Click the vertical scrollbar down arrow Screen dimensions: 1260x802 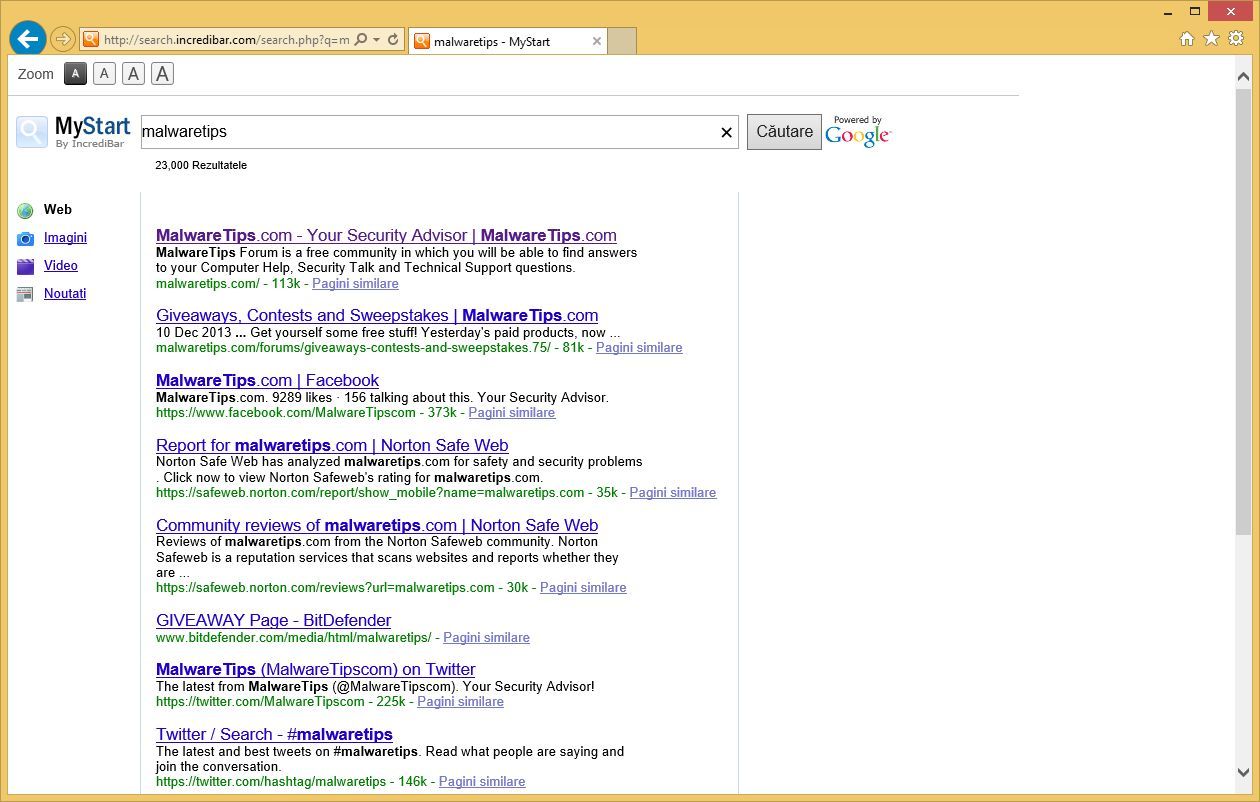[1243, 772]
